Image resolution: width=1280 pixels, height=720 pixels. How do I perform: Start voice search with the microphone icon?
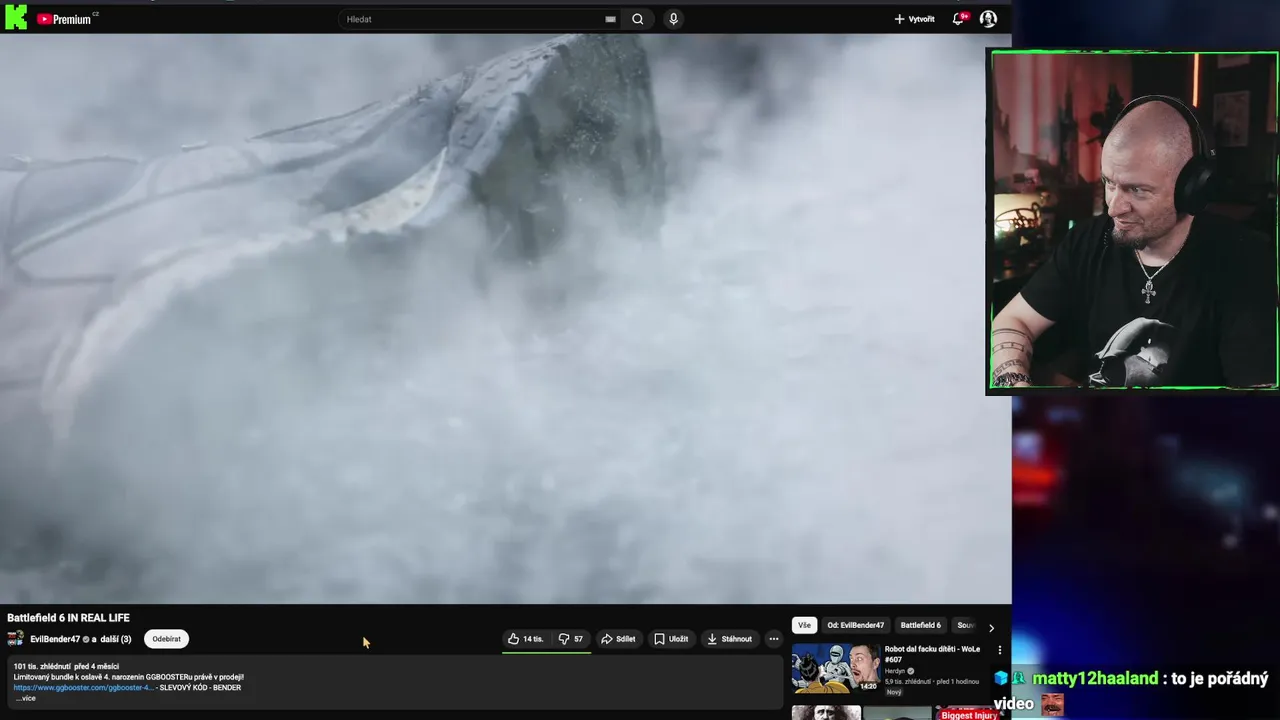pos(673,19)
